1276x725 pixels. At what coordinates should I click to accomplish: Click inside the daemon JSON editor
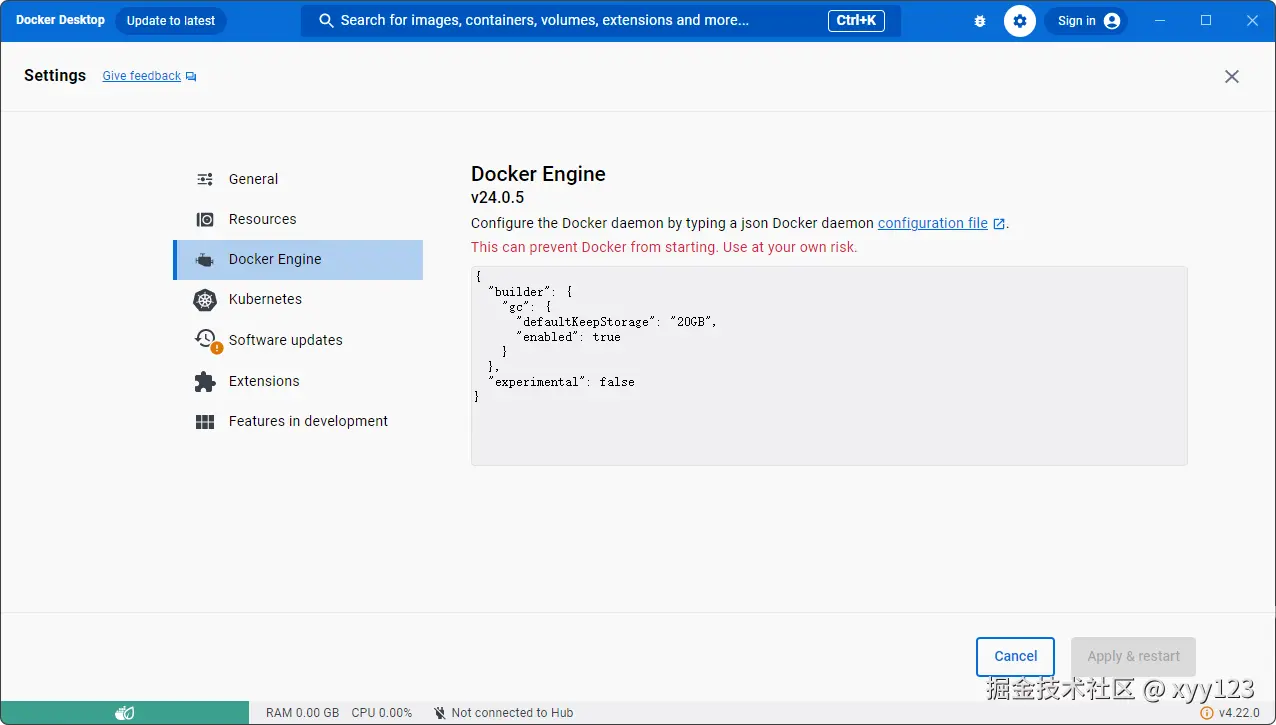coord(828,420)
